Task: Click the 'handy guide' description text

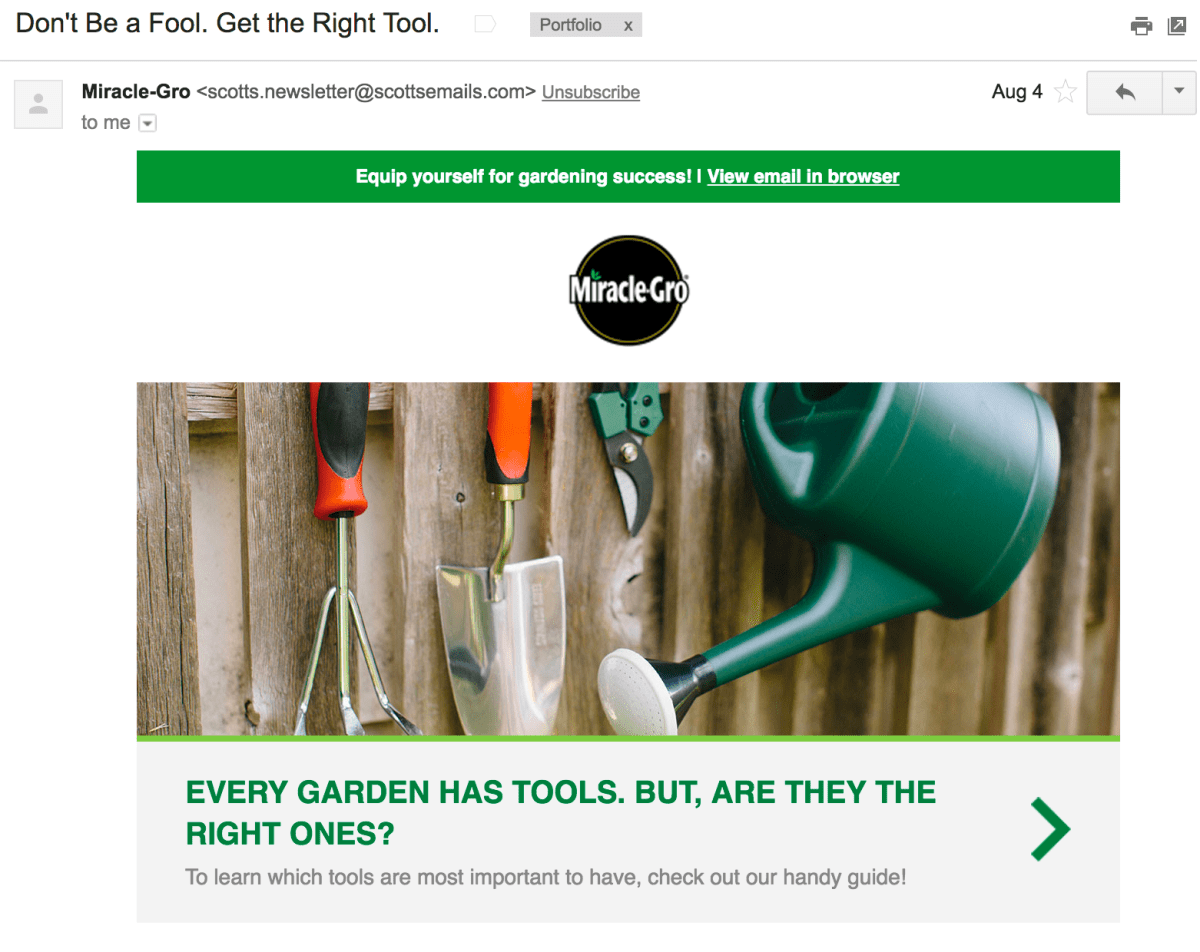Action: coord(546,878)
